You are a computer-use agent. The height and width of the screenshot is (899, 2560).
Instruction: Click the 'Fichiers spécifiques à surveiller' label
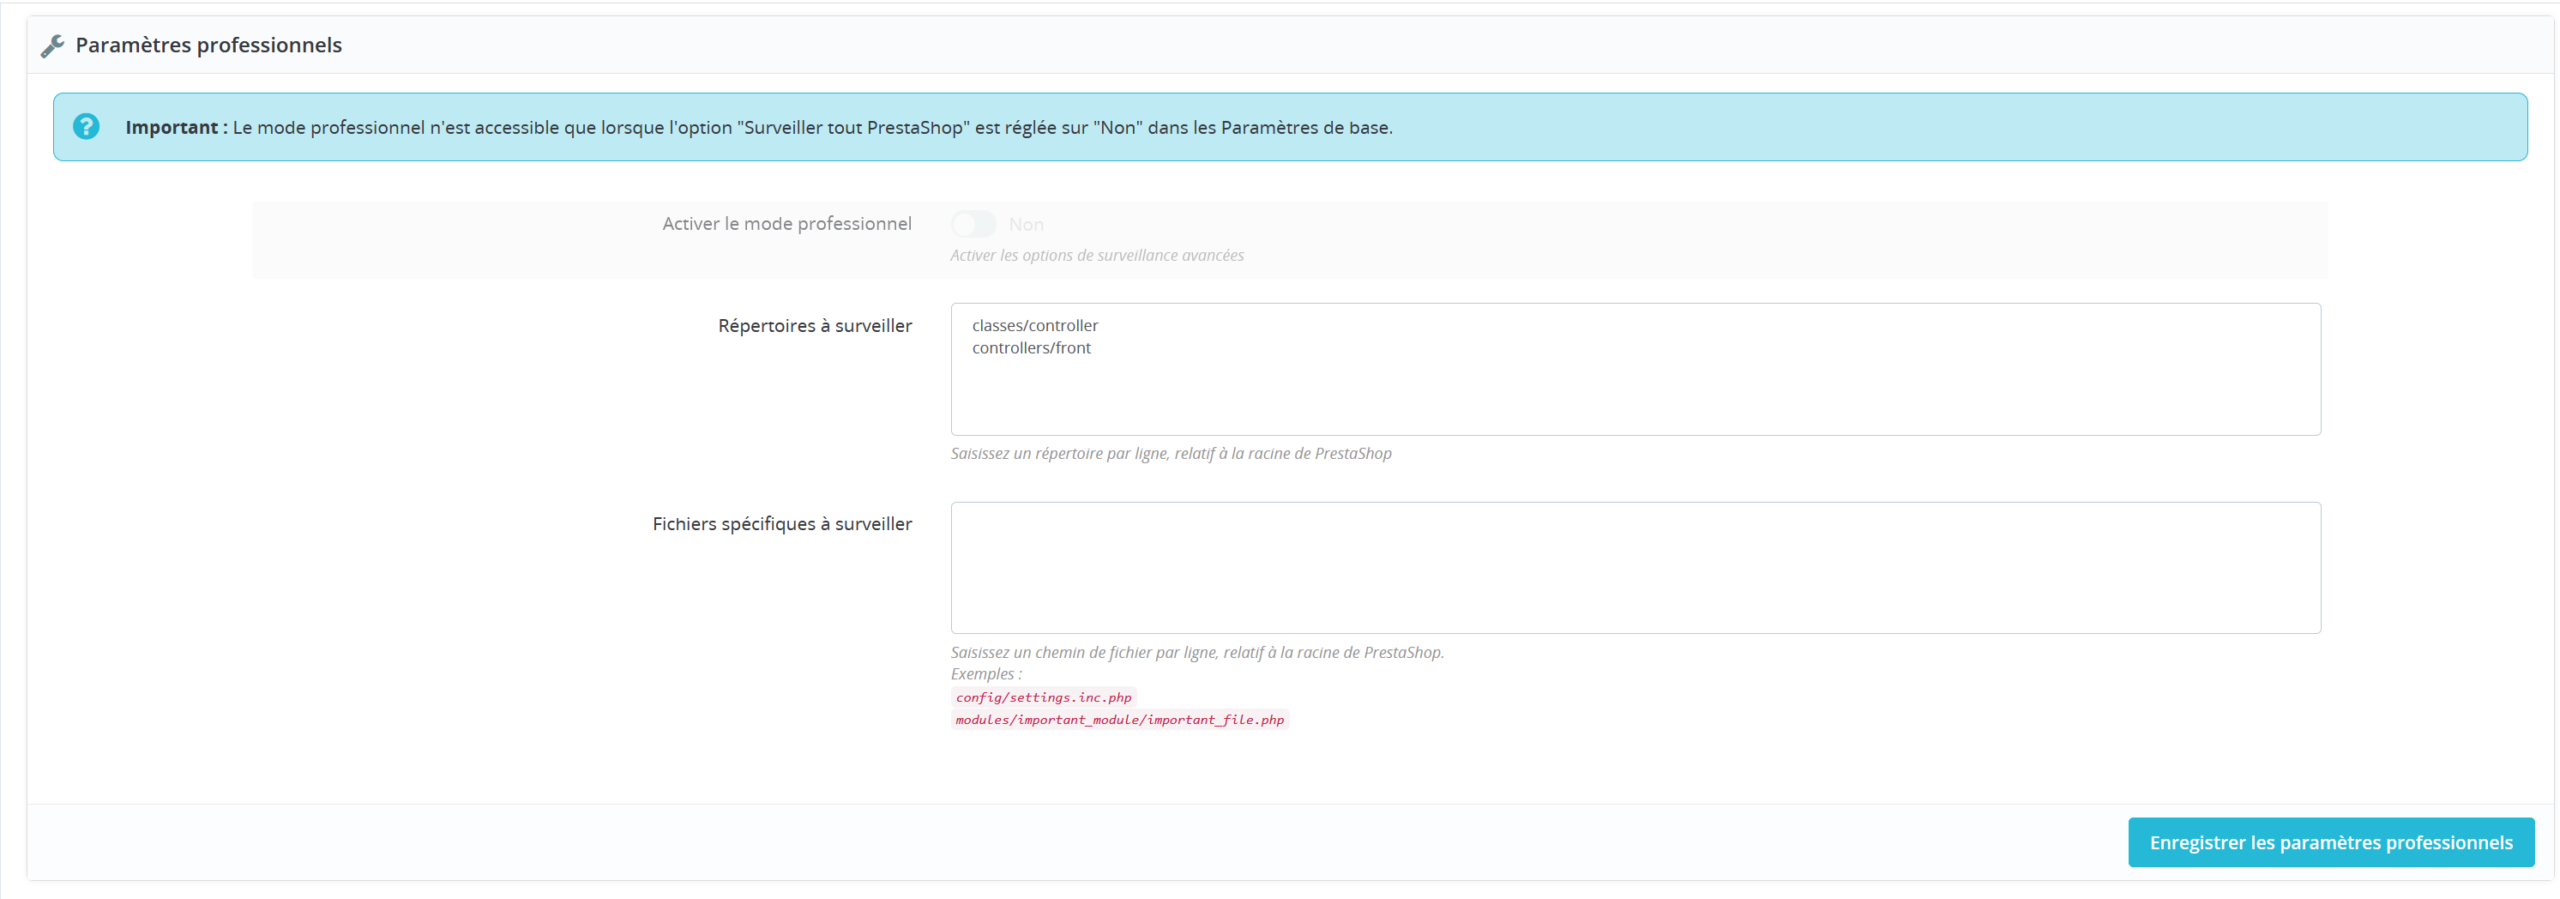(x=782, y=524)
